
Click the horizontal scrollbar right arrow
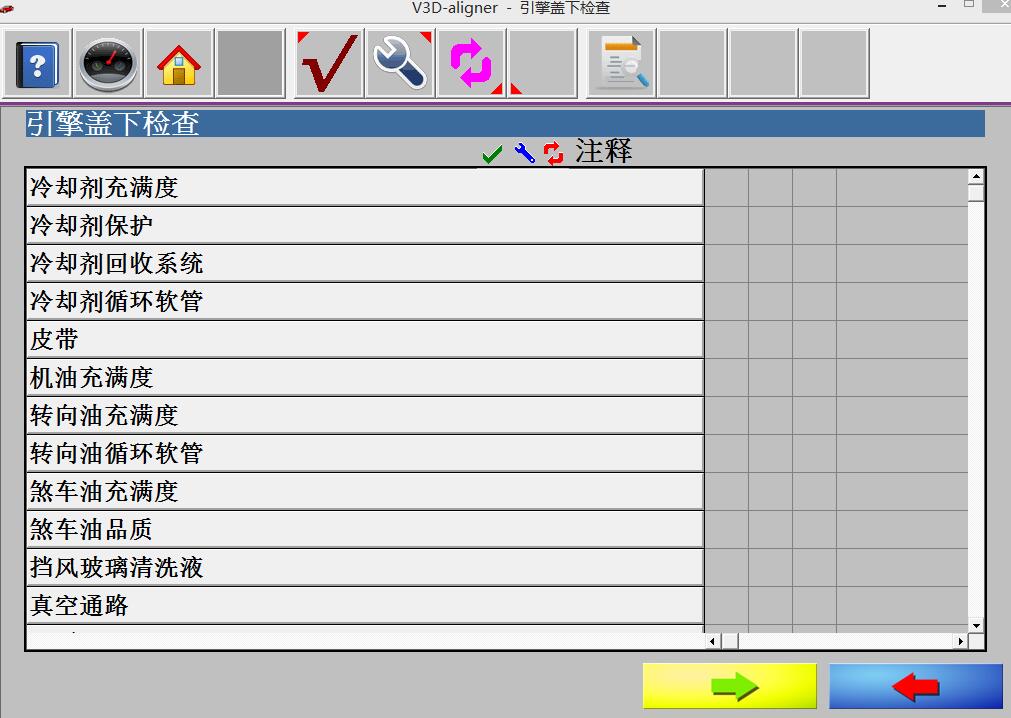[x=961, y=641]
